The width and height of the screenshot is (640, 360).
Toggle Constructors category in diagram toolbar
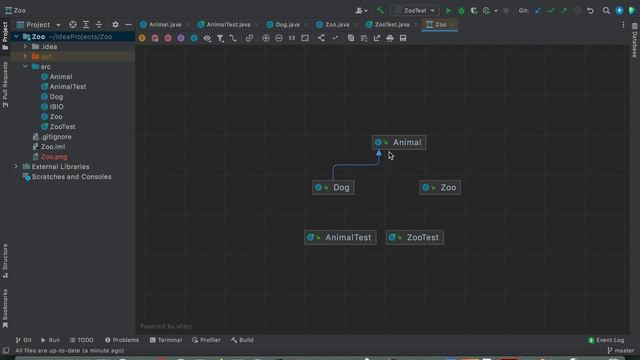coord(155,38)
